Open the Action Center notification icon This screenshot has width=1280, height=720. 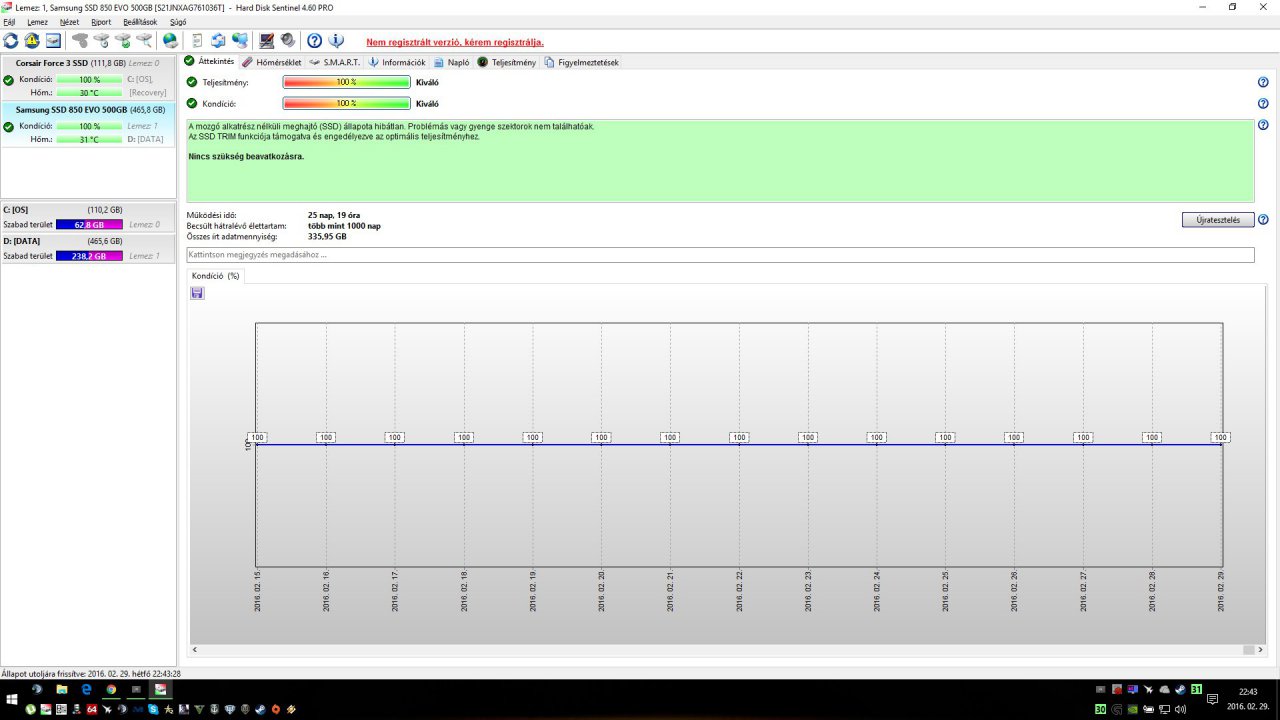pos(1212,699)
